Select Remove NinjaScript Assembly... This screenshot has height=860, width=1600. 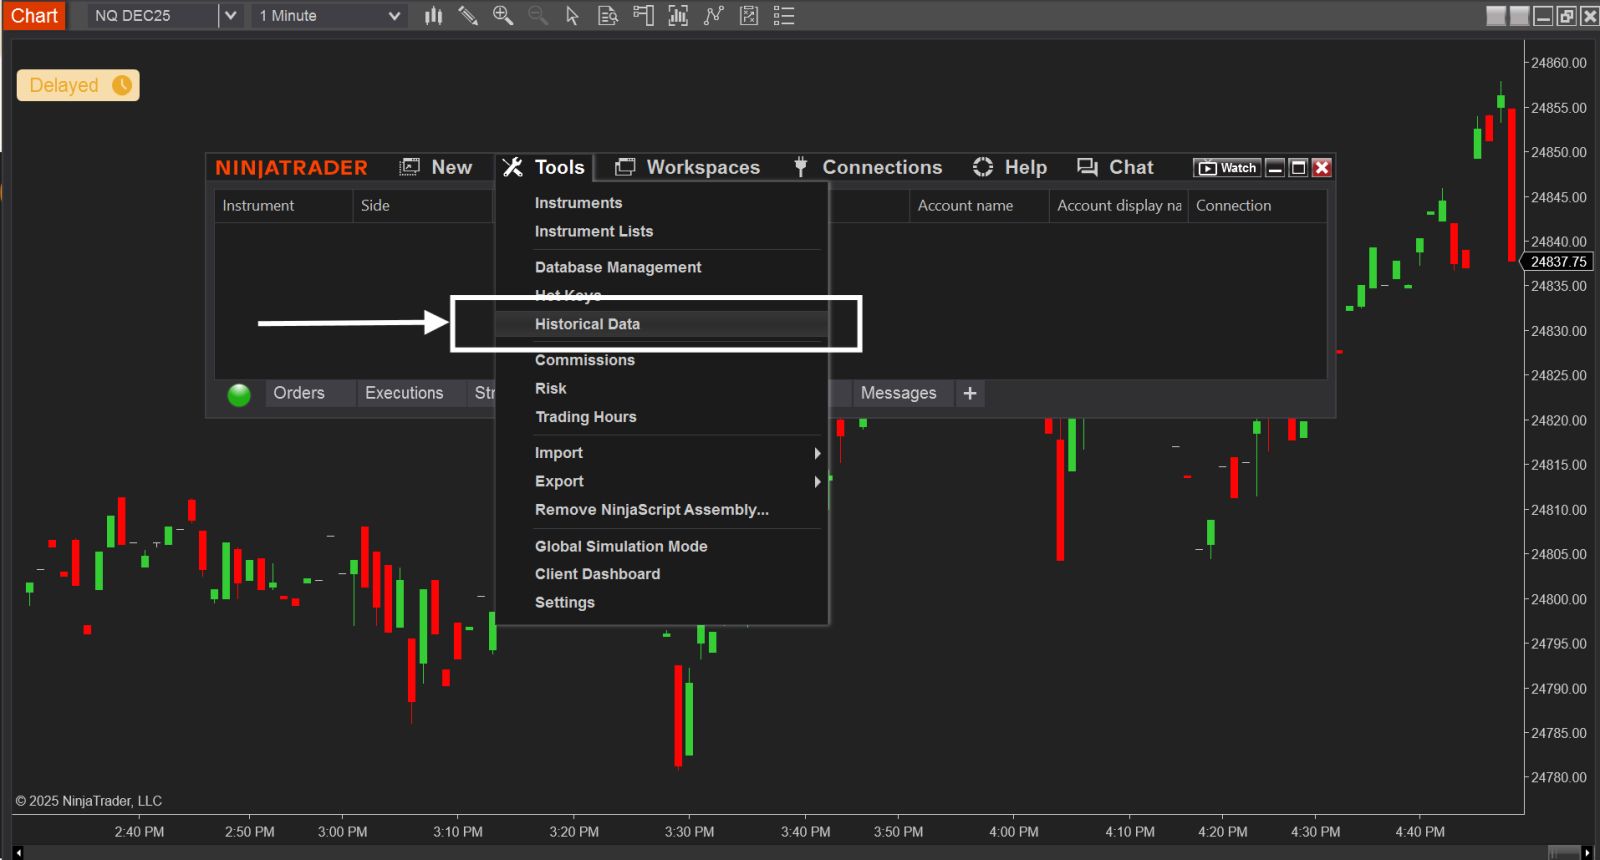[652, 510]
